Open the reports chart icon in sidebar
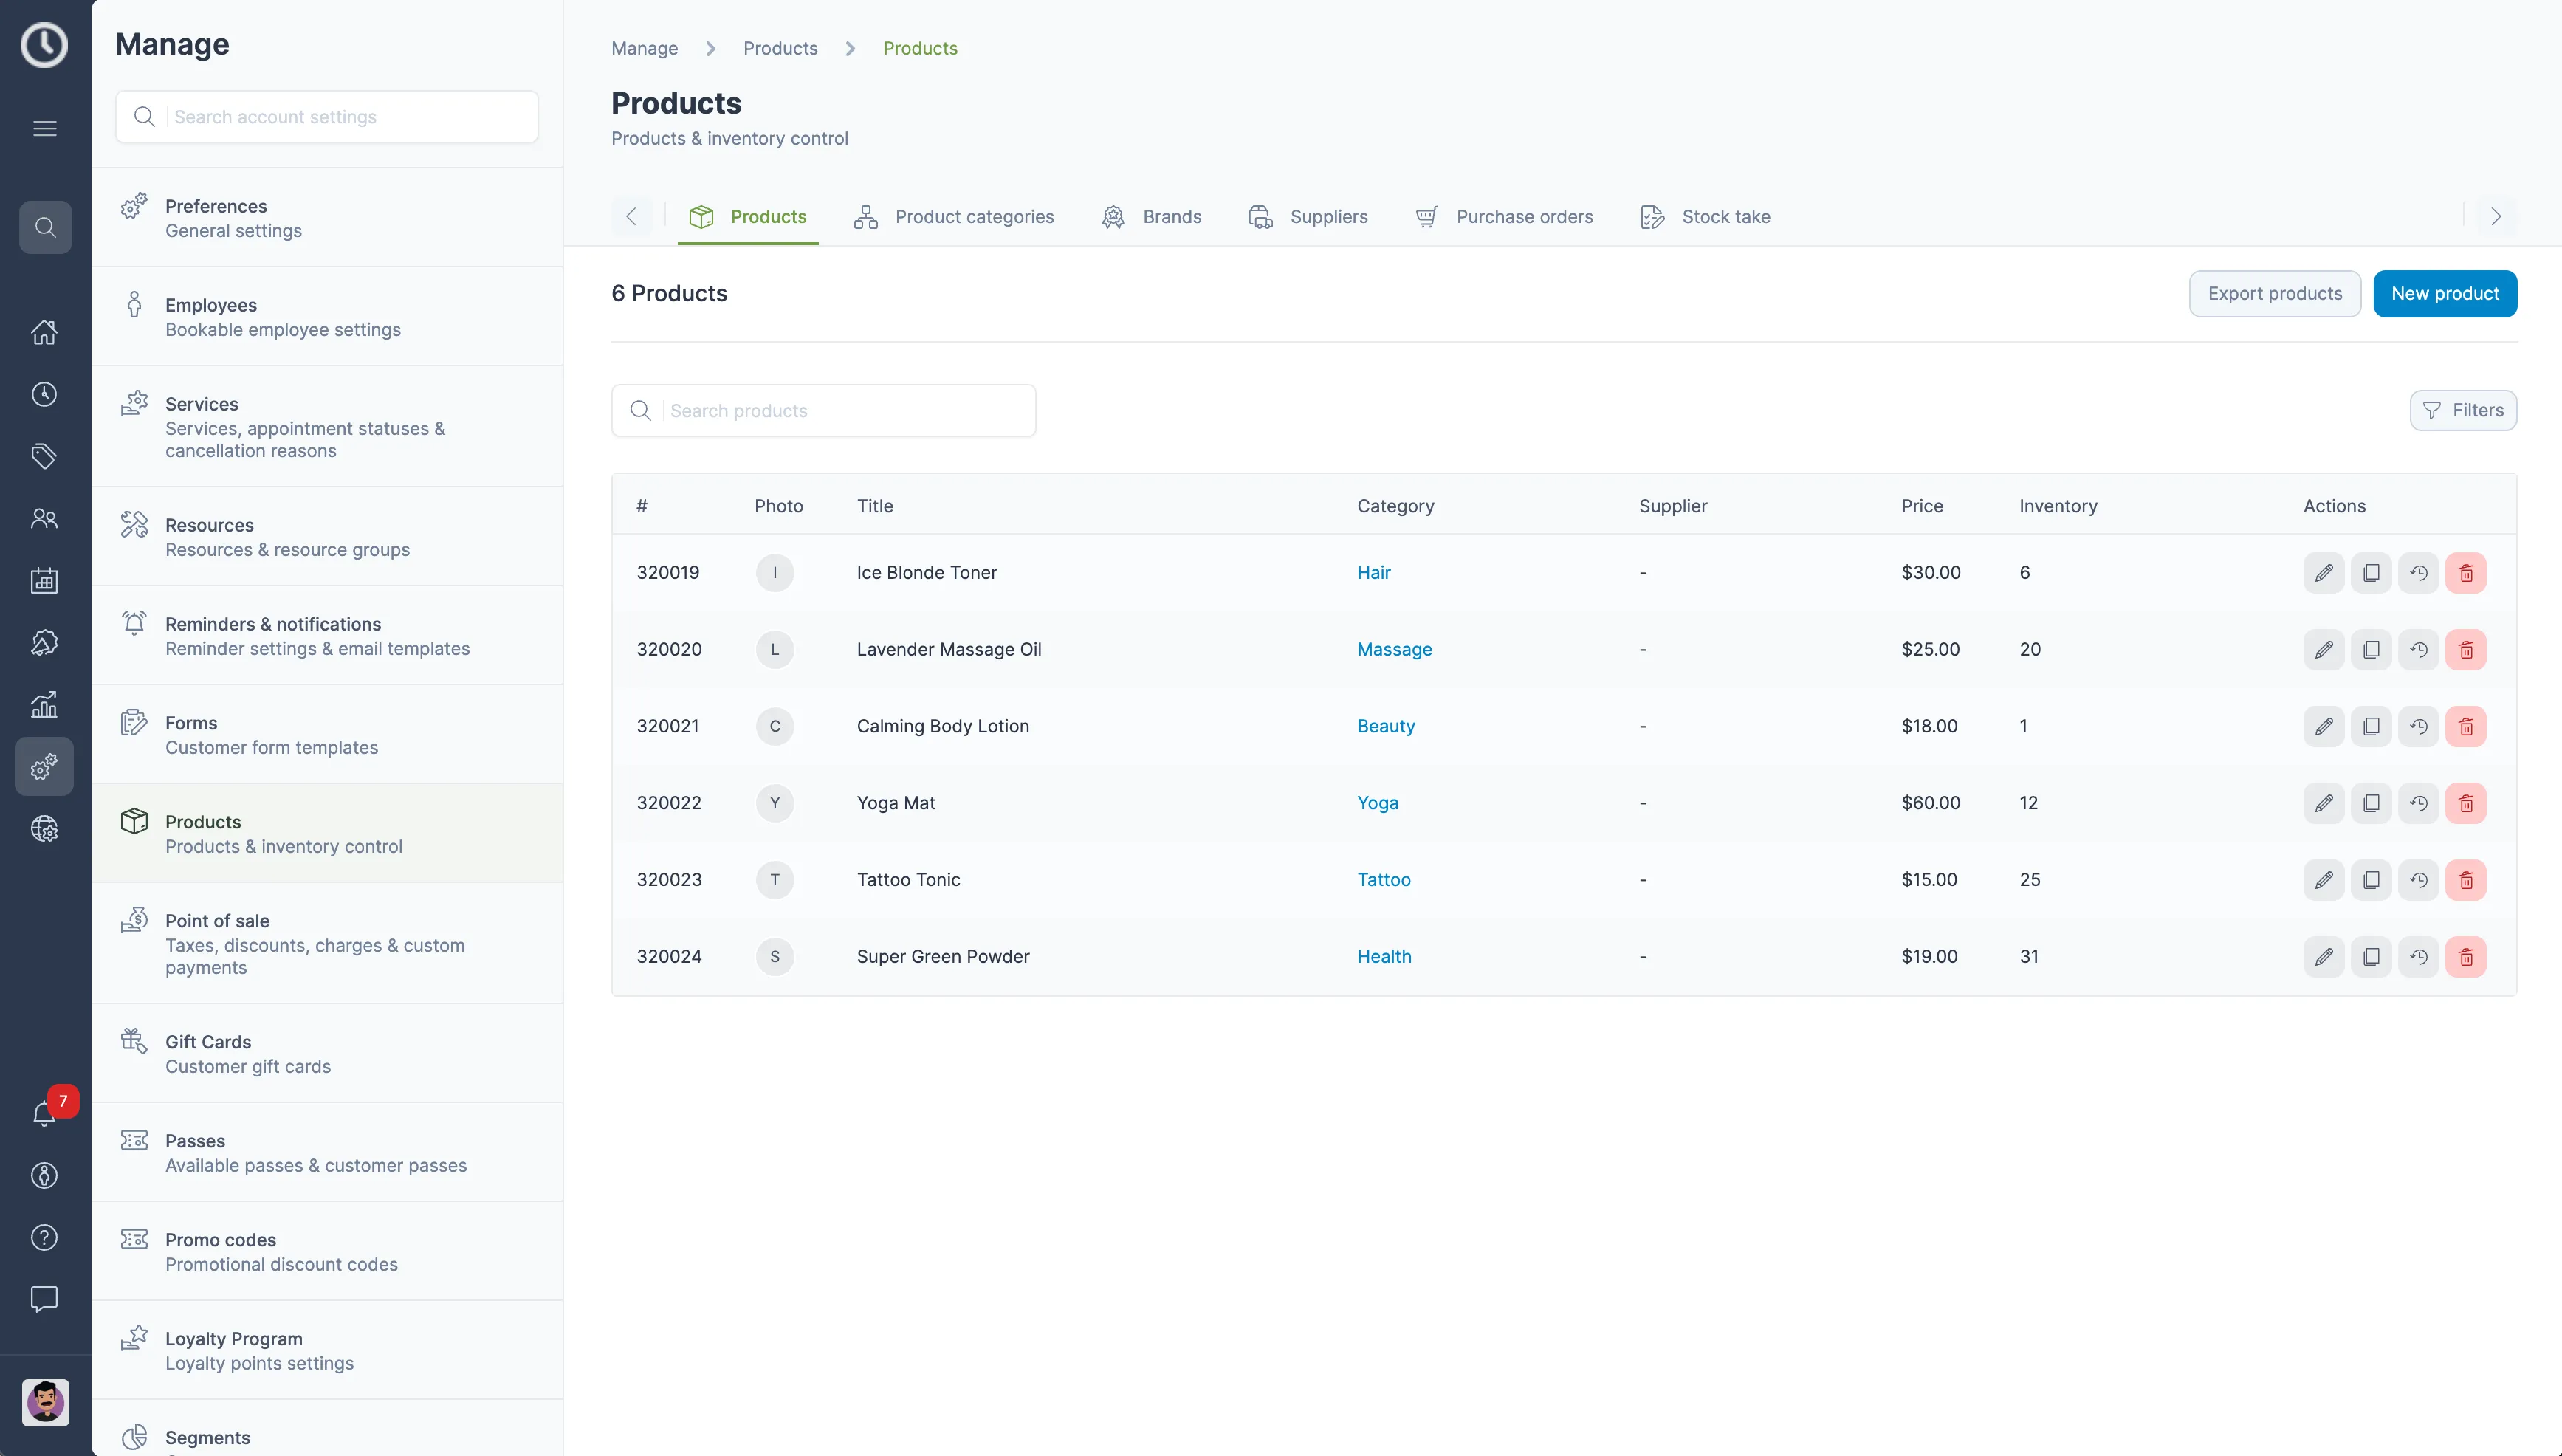Viewport: 2562px width, 1456px height. tap(44, 705)
